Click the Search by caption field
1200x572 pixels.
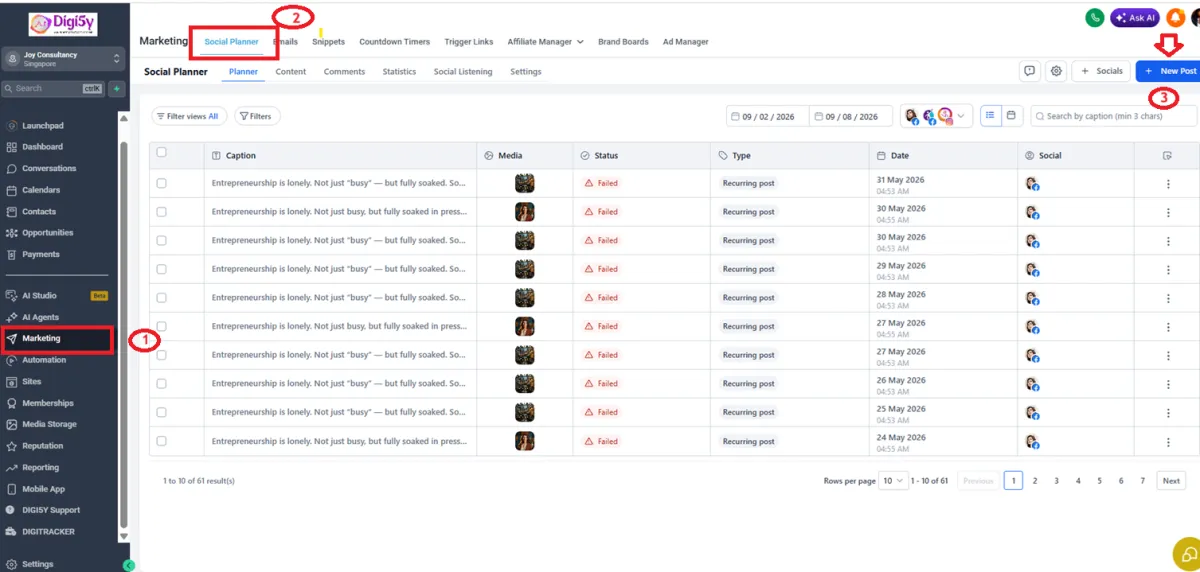[1113, 116]
